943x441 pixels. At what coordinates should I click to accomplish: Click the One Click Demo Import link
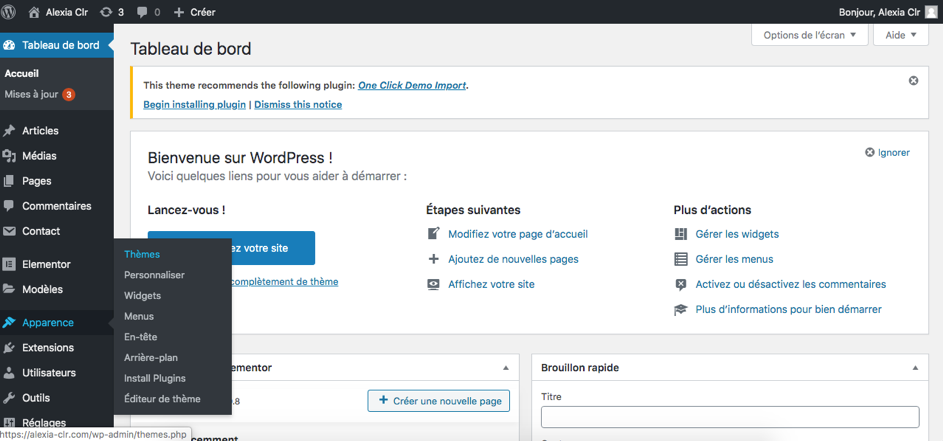412,85
